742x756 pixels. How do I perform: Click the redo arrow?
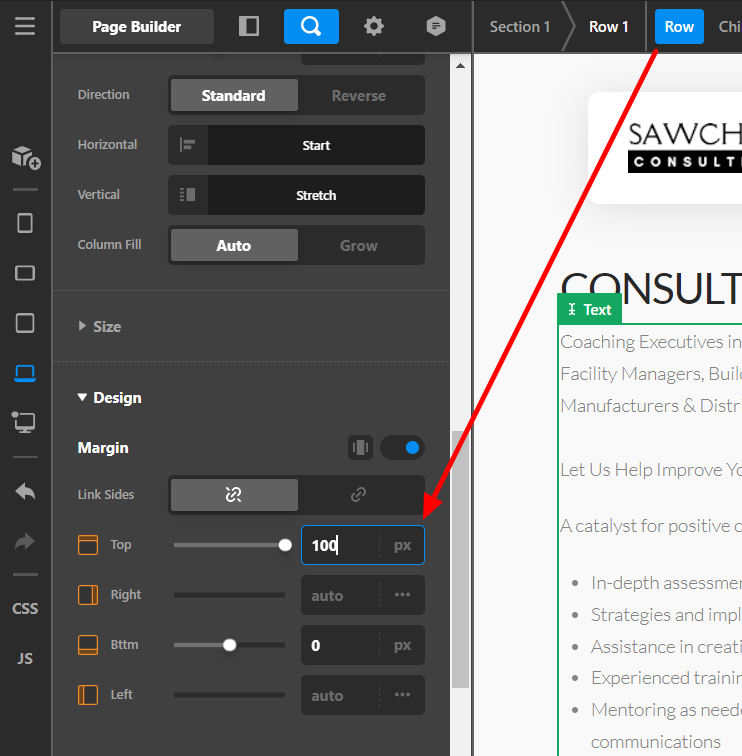(x=25, y=541)
